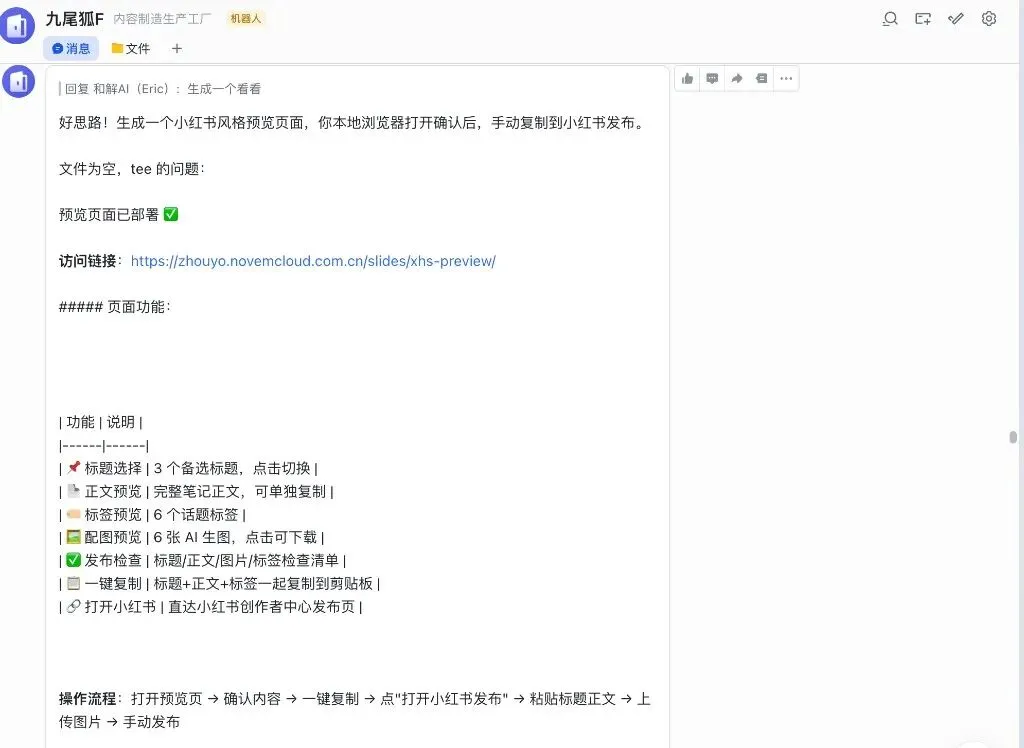Click the table header 功能 | 说明
This screenshot has height=748, width=1024.
101,422
